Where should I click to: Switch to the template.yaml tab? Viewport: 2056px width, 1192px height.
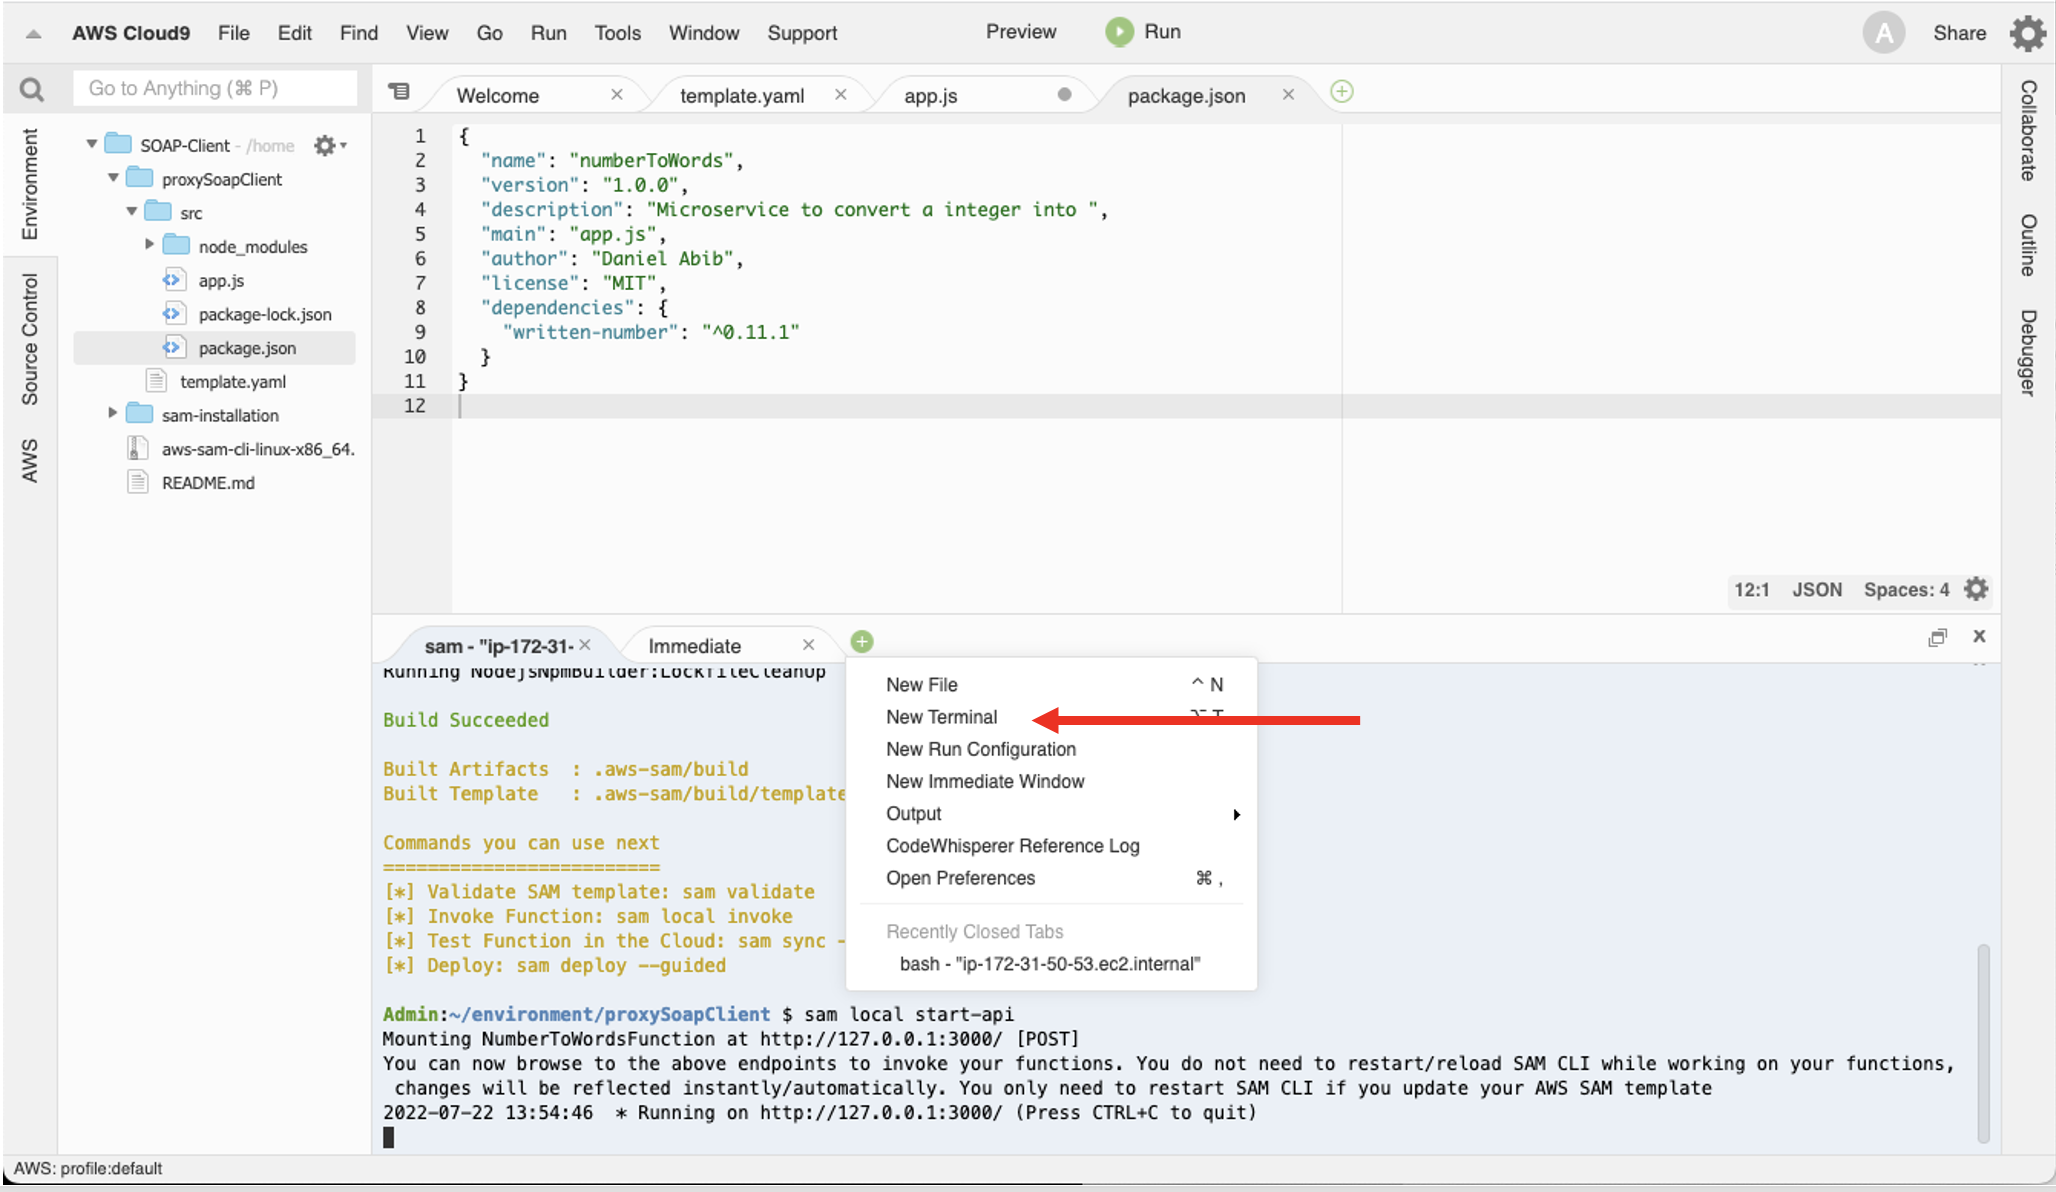741,96
